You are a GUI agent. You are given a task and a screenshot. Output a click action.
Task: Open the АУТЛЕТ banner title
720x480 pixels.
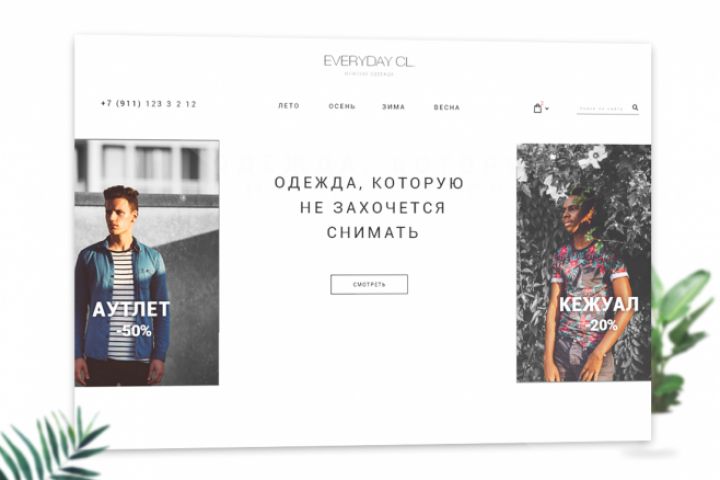tap(131, 310)
